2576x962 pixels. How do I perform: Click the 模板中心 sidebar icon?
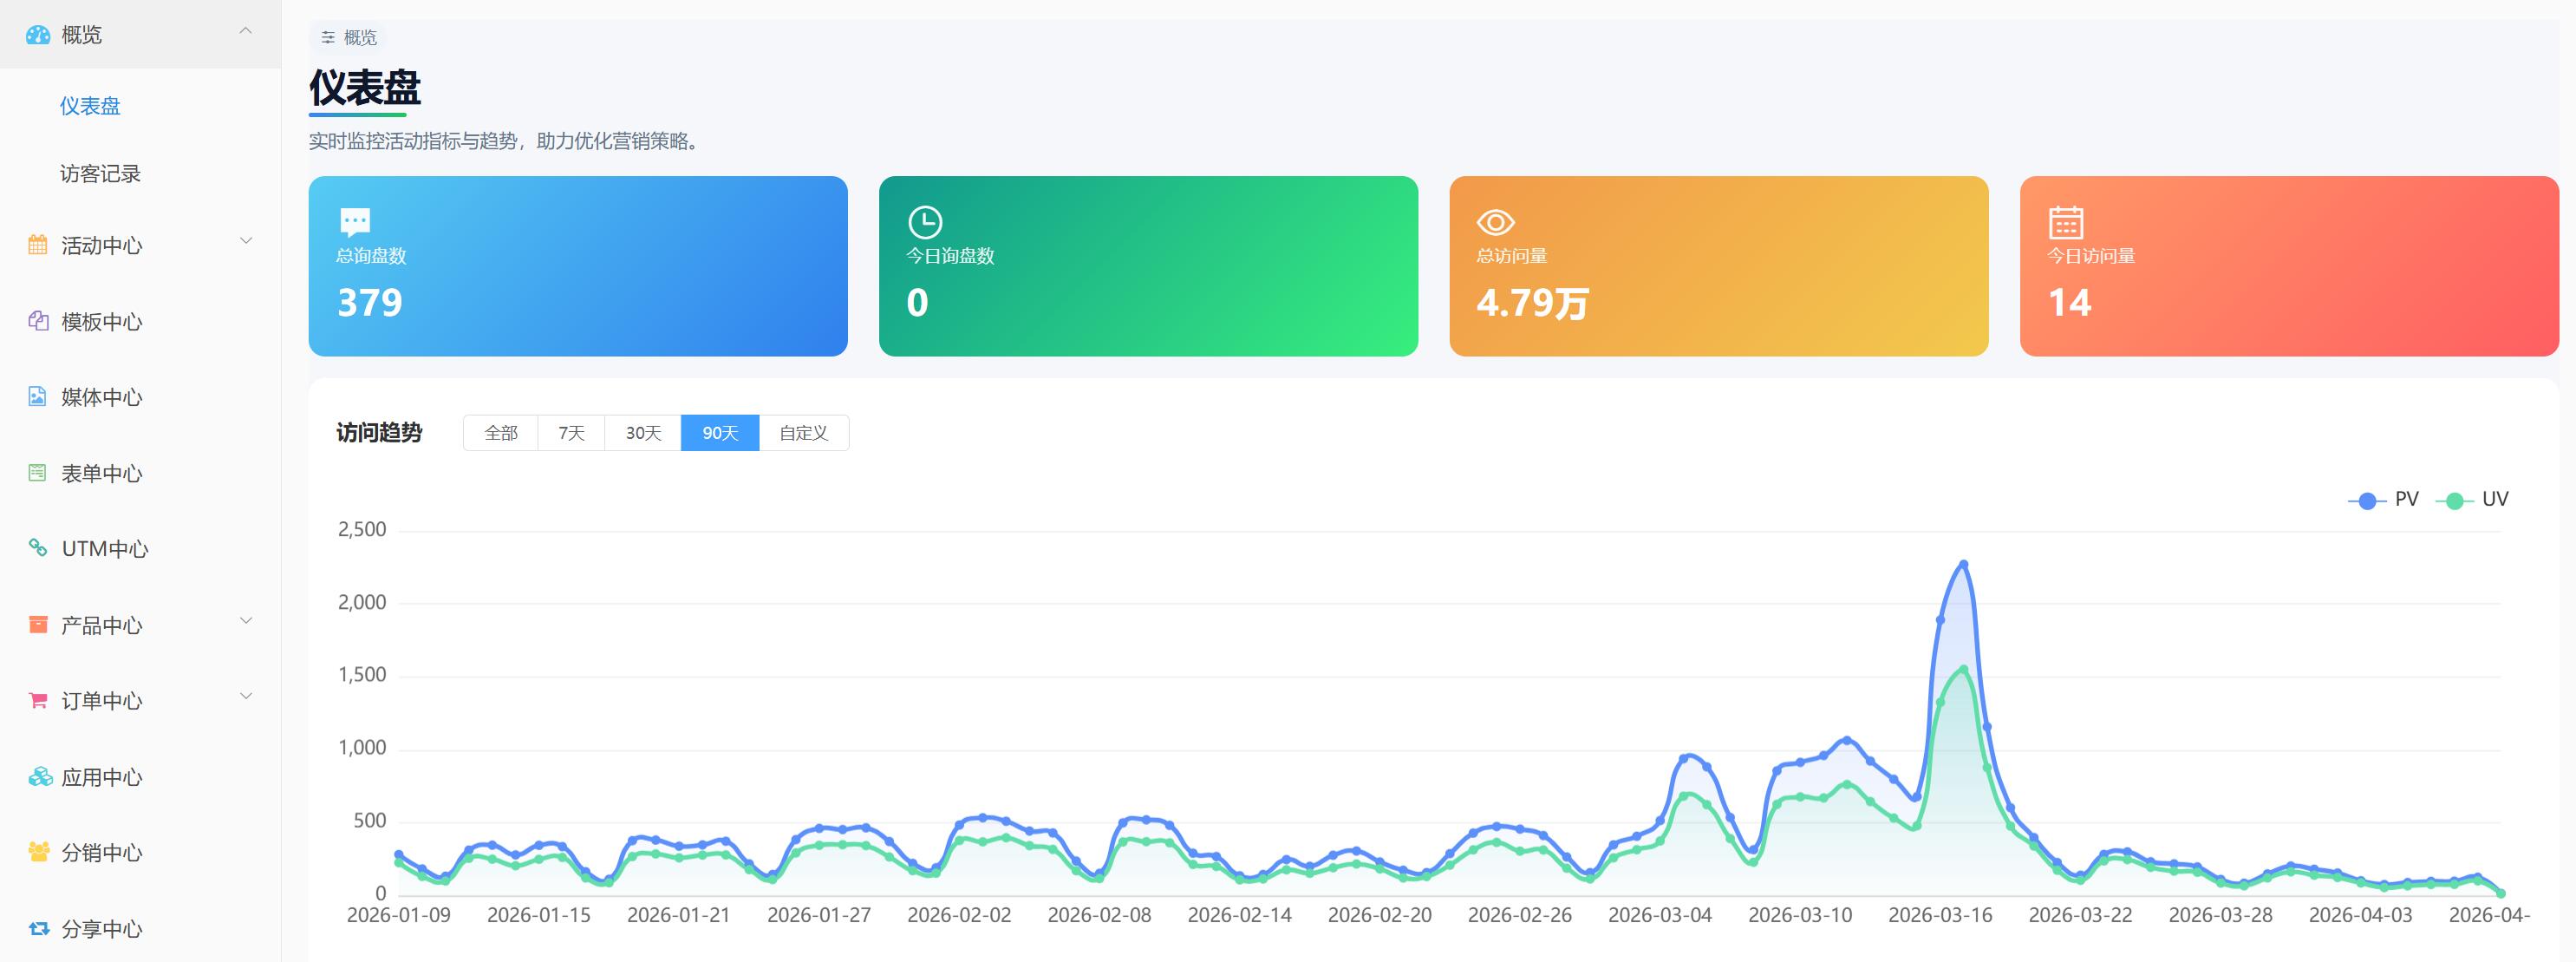tap(38, 321)
